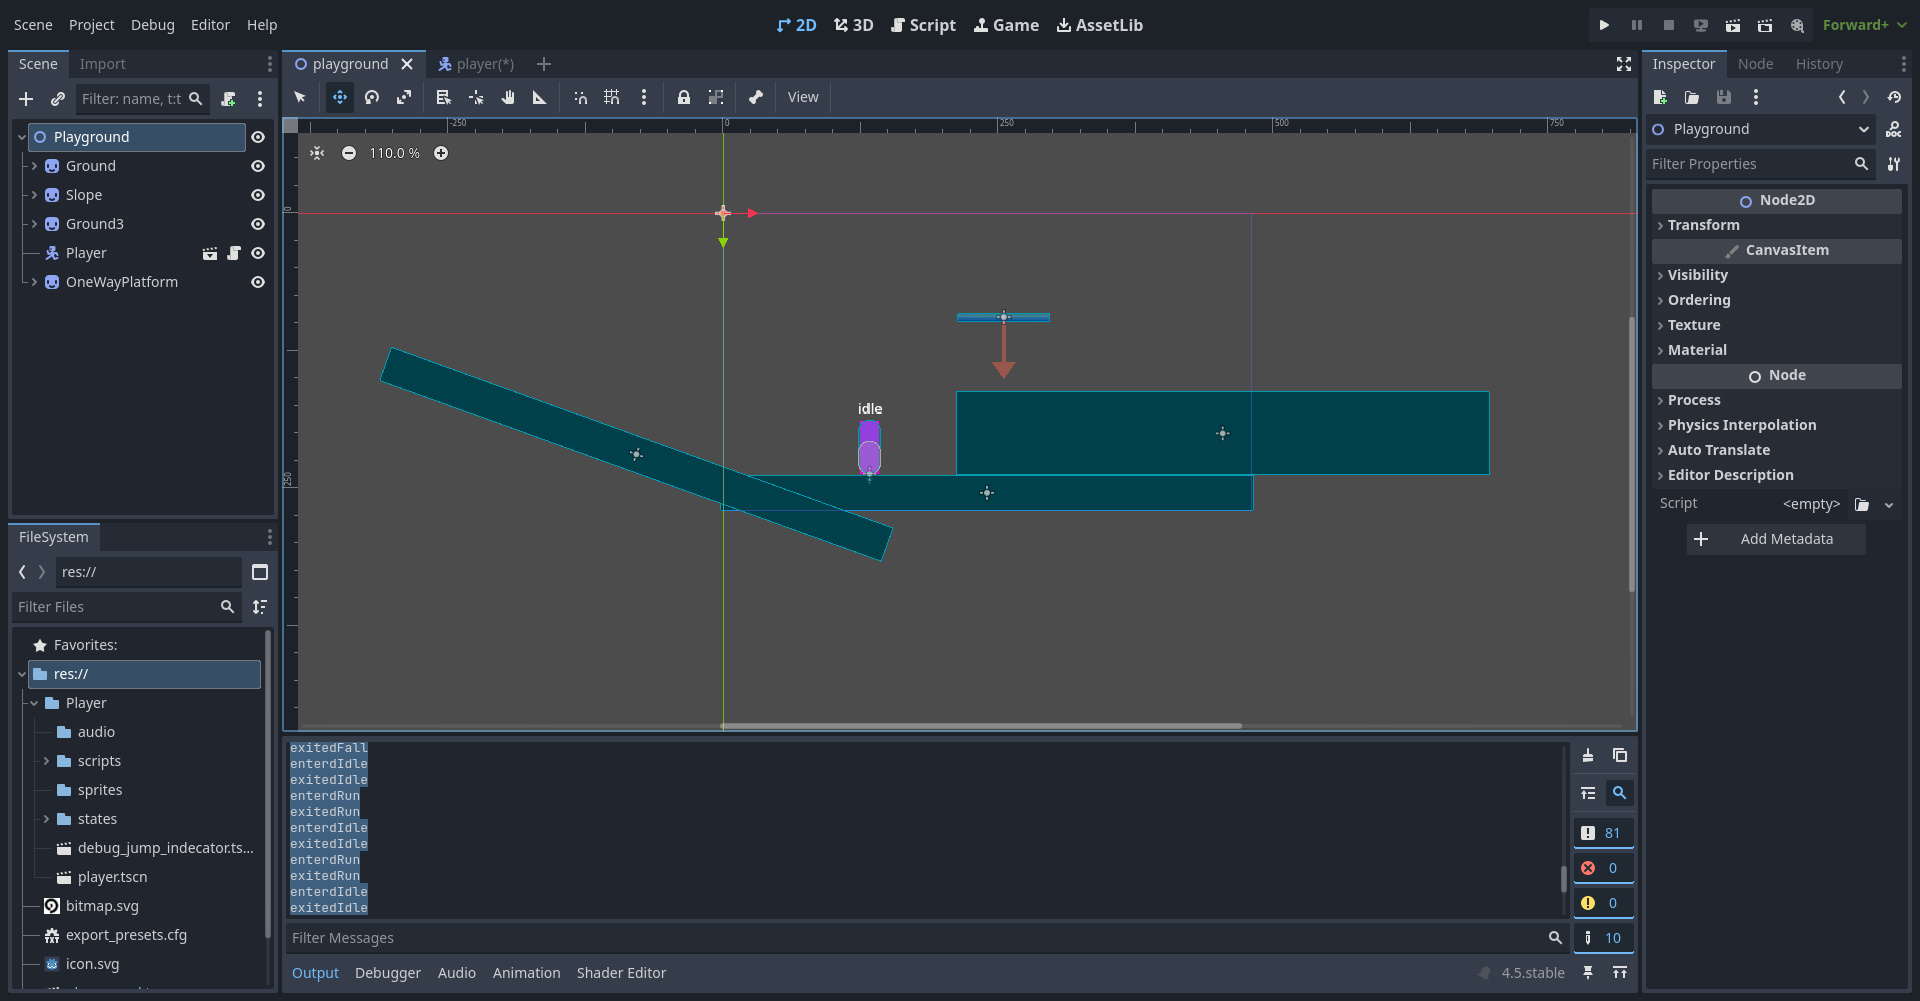
Task: Hide the Slope node
Action: [258, 195]
